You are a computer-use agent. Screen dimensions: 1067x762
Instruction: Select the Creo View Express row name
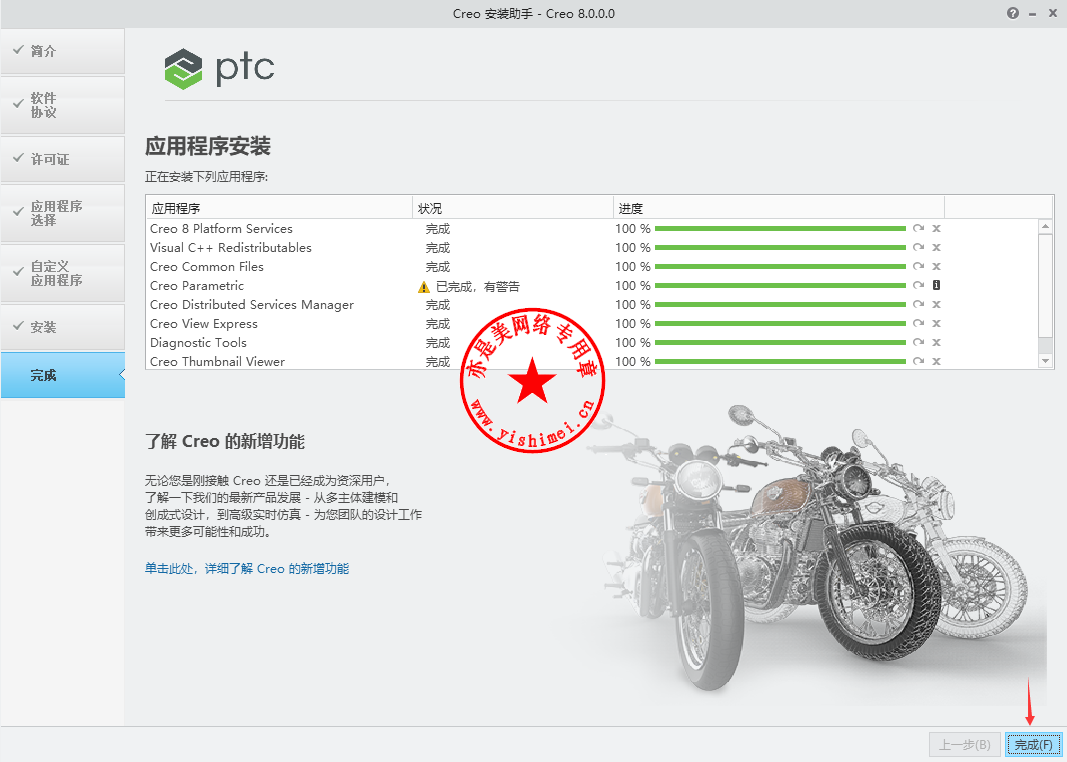coord(203,324)
